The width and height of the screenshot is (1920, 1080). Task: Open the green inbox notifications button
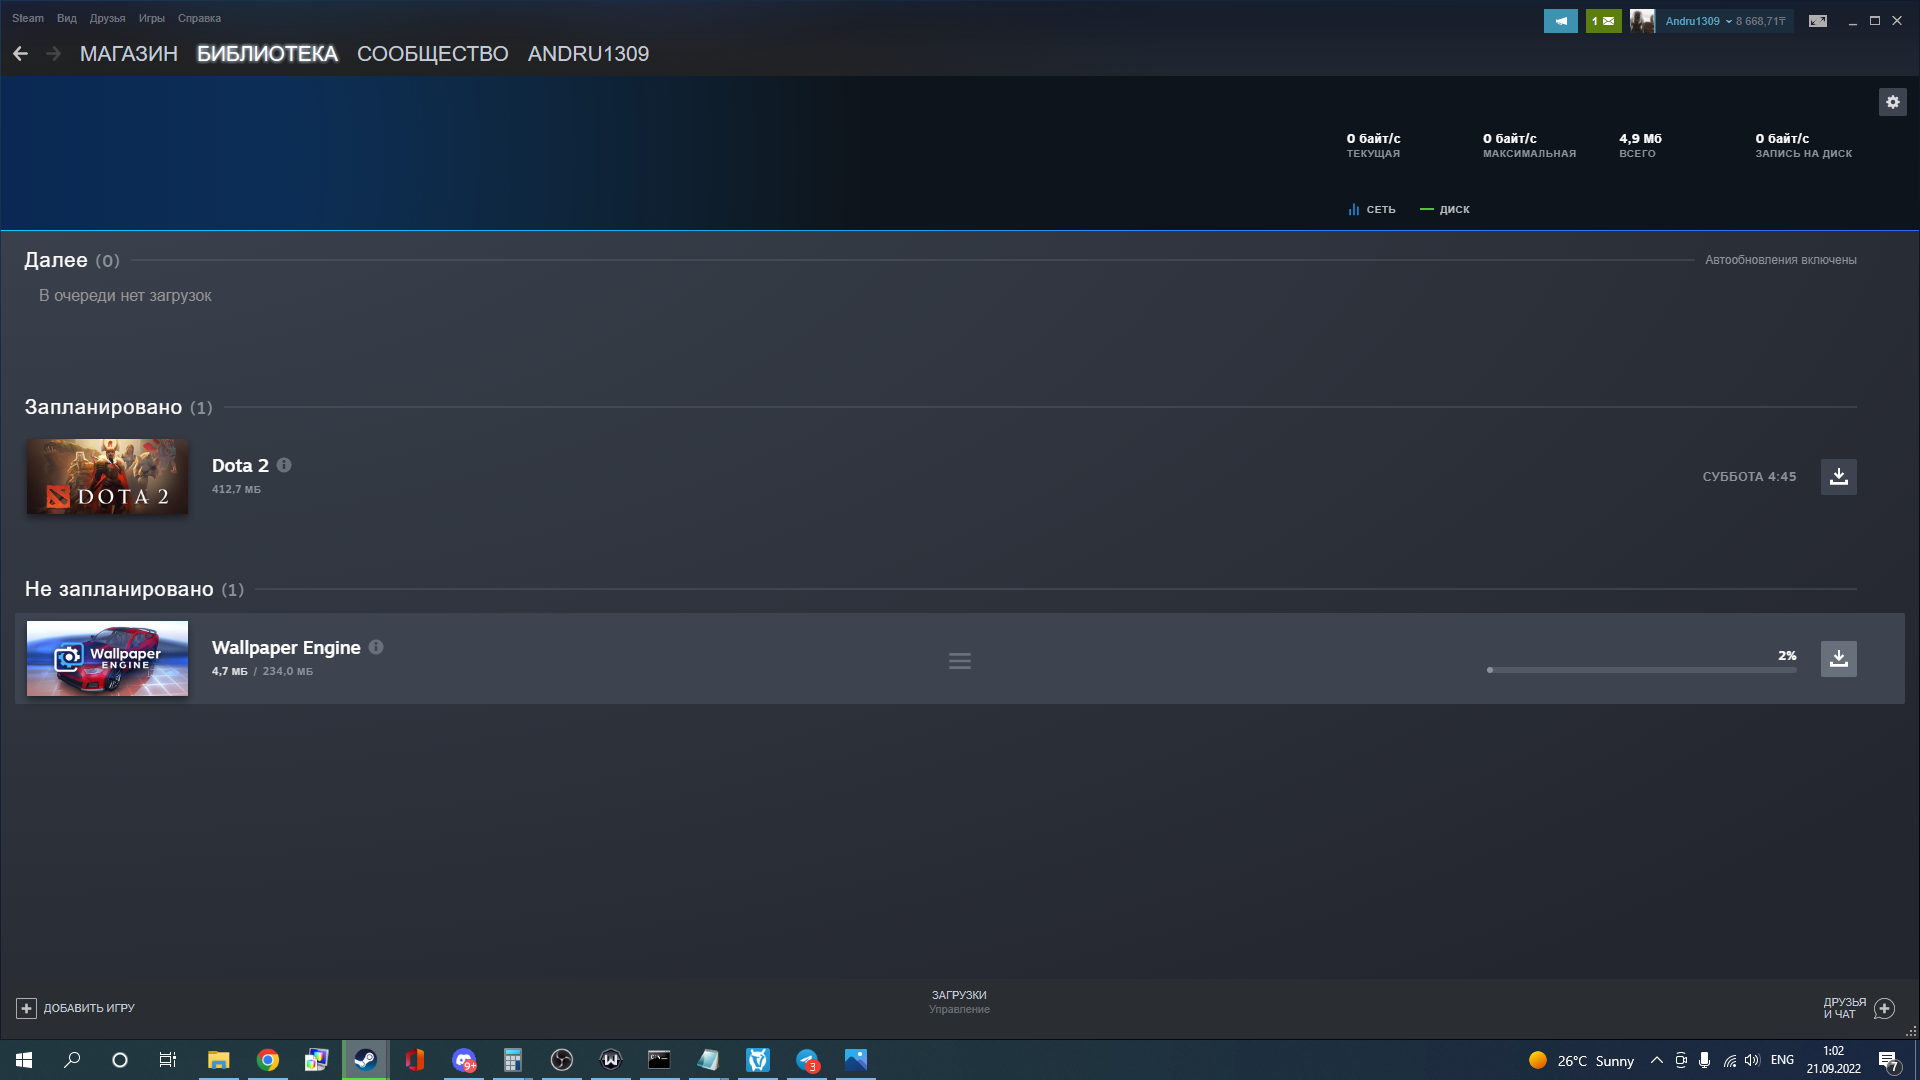(1603, 21)
